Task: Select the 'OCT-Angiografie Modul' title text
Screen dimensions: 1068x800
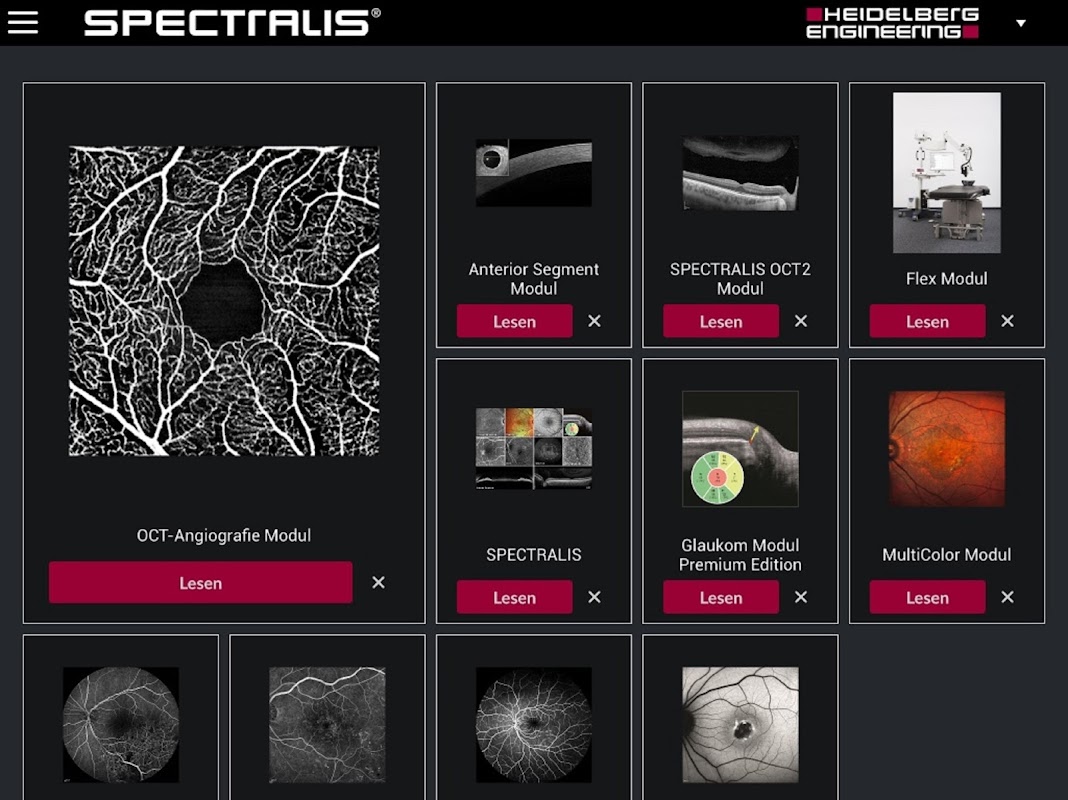Action: coord(224,536)
